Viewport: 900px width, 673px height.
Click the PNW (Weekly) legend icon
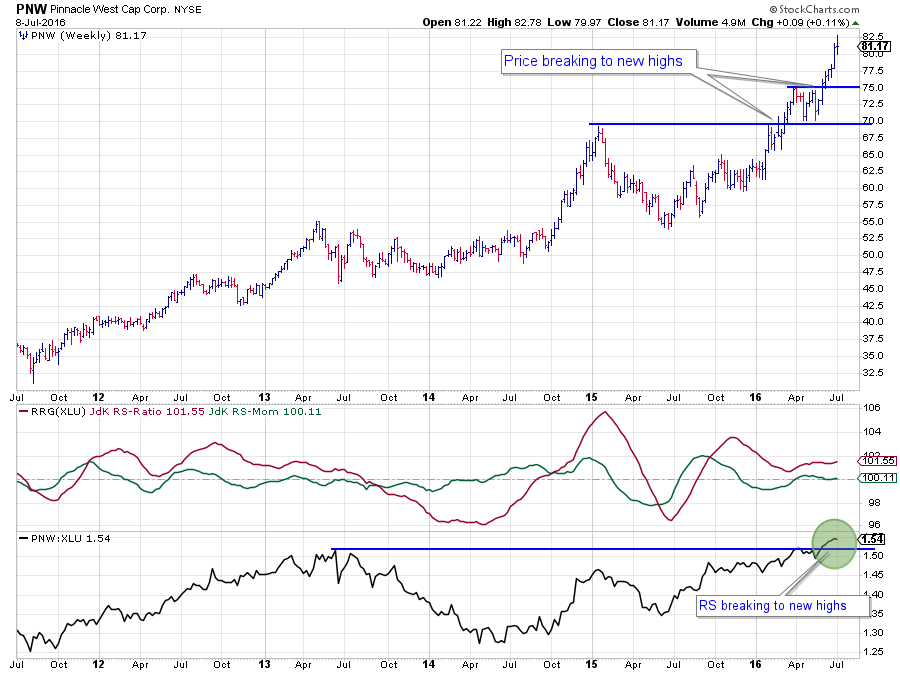(23, 35)
